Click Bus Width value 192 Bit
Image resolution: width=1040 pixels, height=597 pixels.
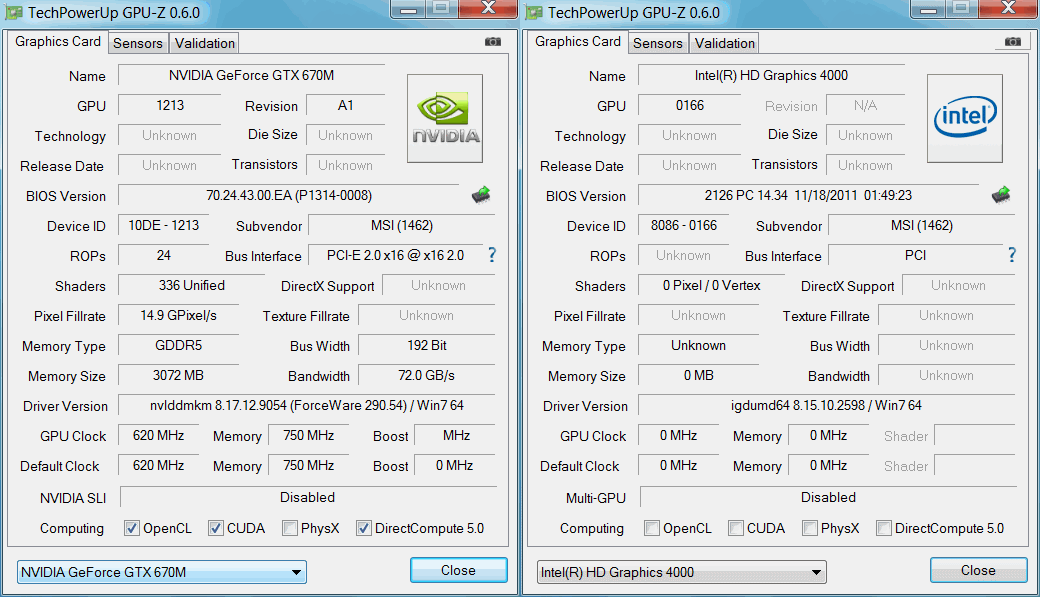tap(426, 345)
